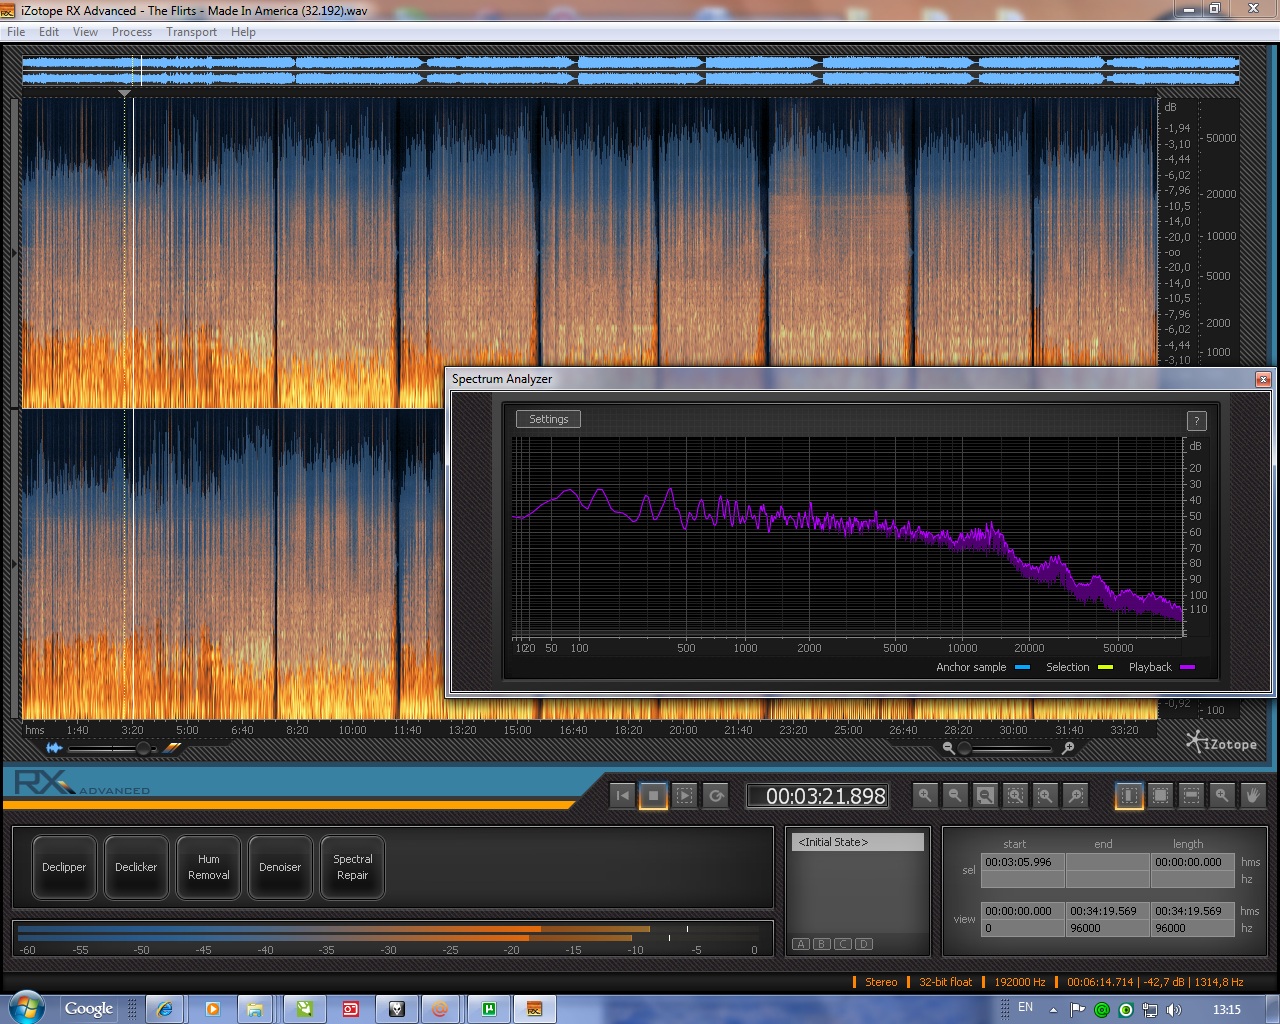Open Spectrum Analyzer help question mark
1280x1024 pixels.
[1196, 421]
